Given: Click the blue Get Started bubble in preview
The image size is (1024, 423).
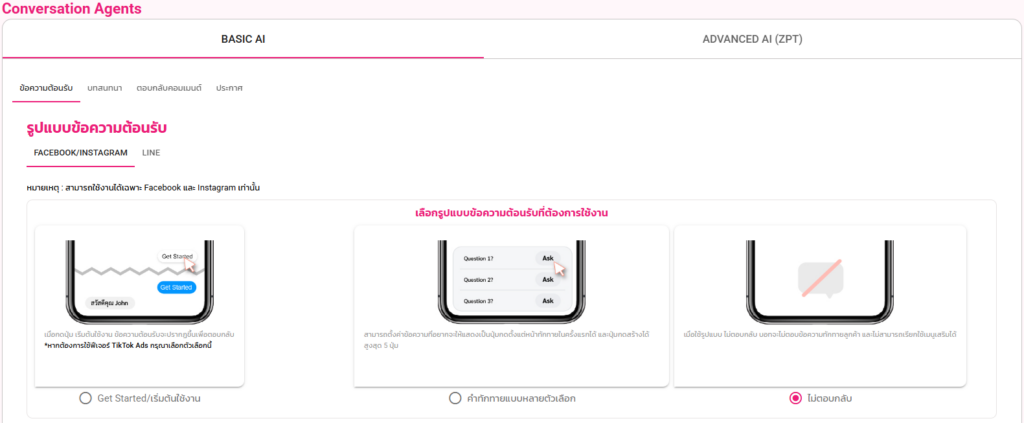Looking at the screenshot, I should click(x=176, y=287).
